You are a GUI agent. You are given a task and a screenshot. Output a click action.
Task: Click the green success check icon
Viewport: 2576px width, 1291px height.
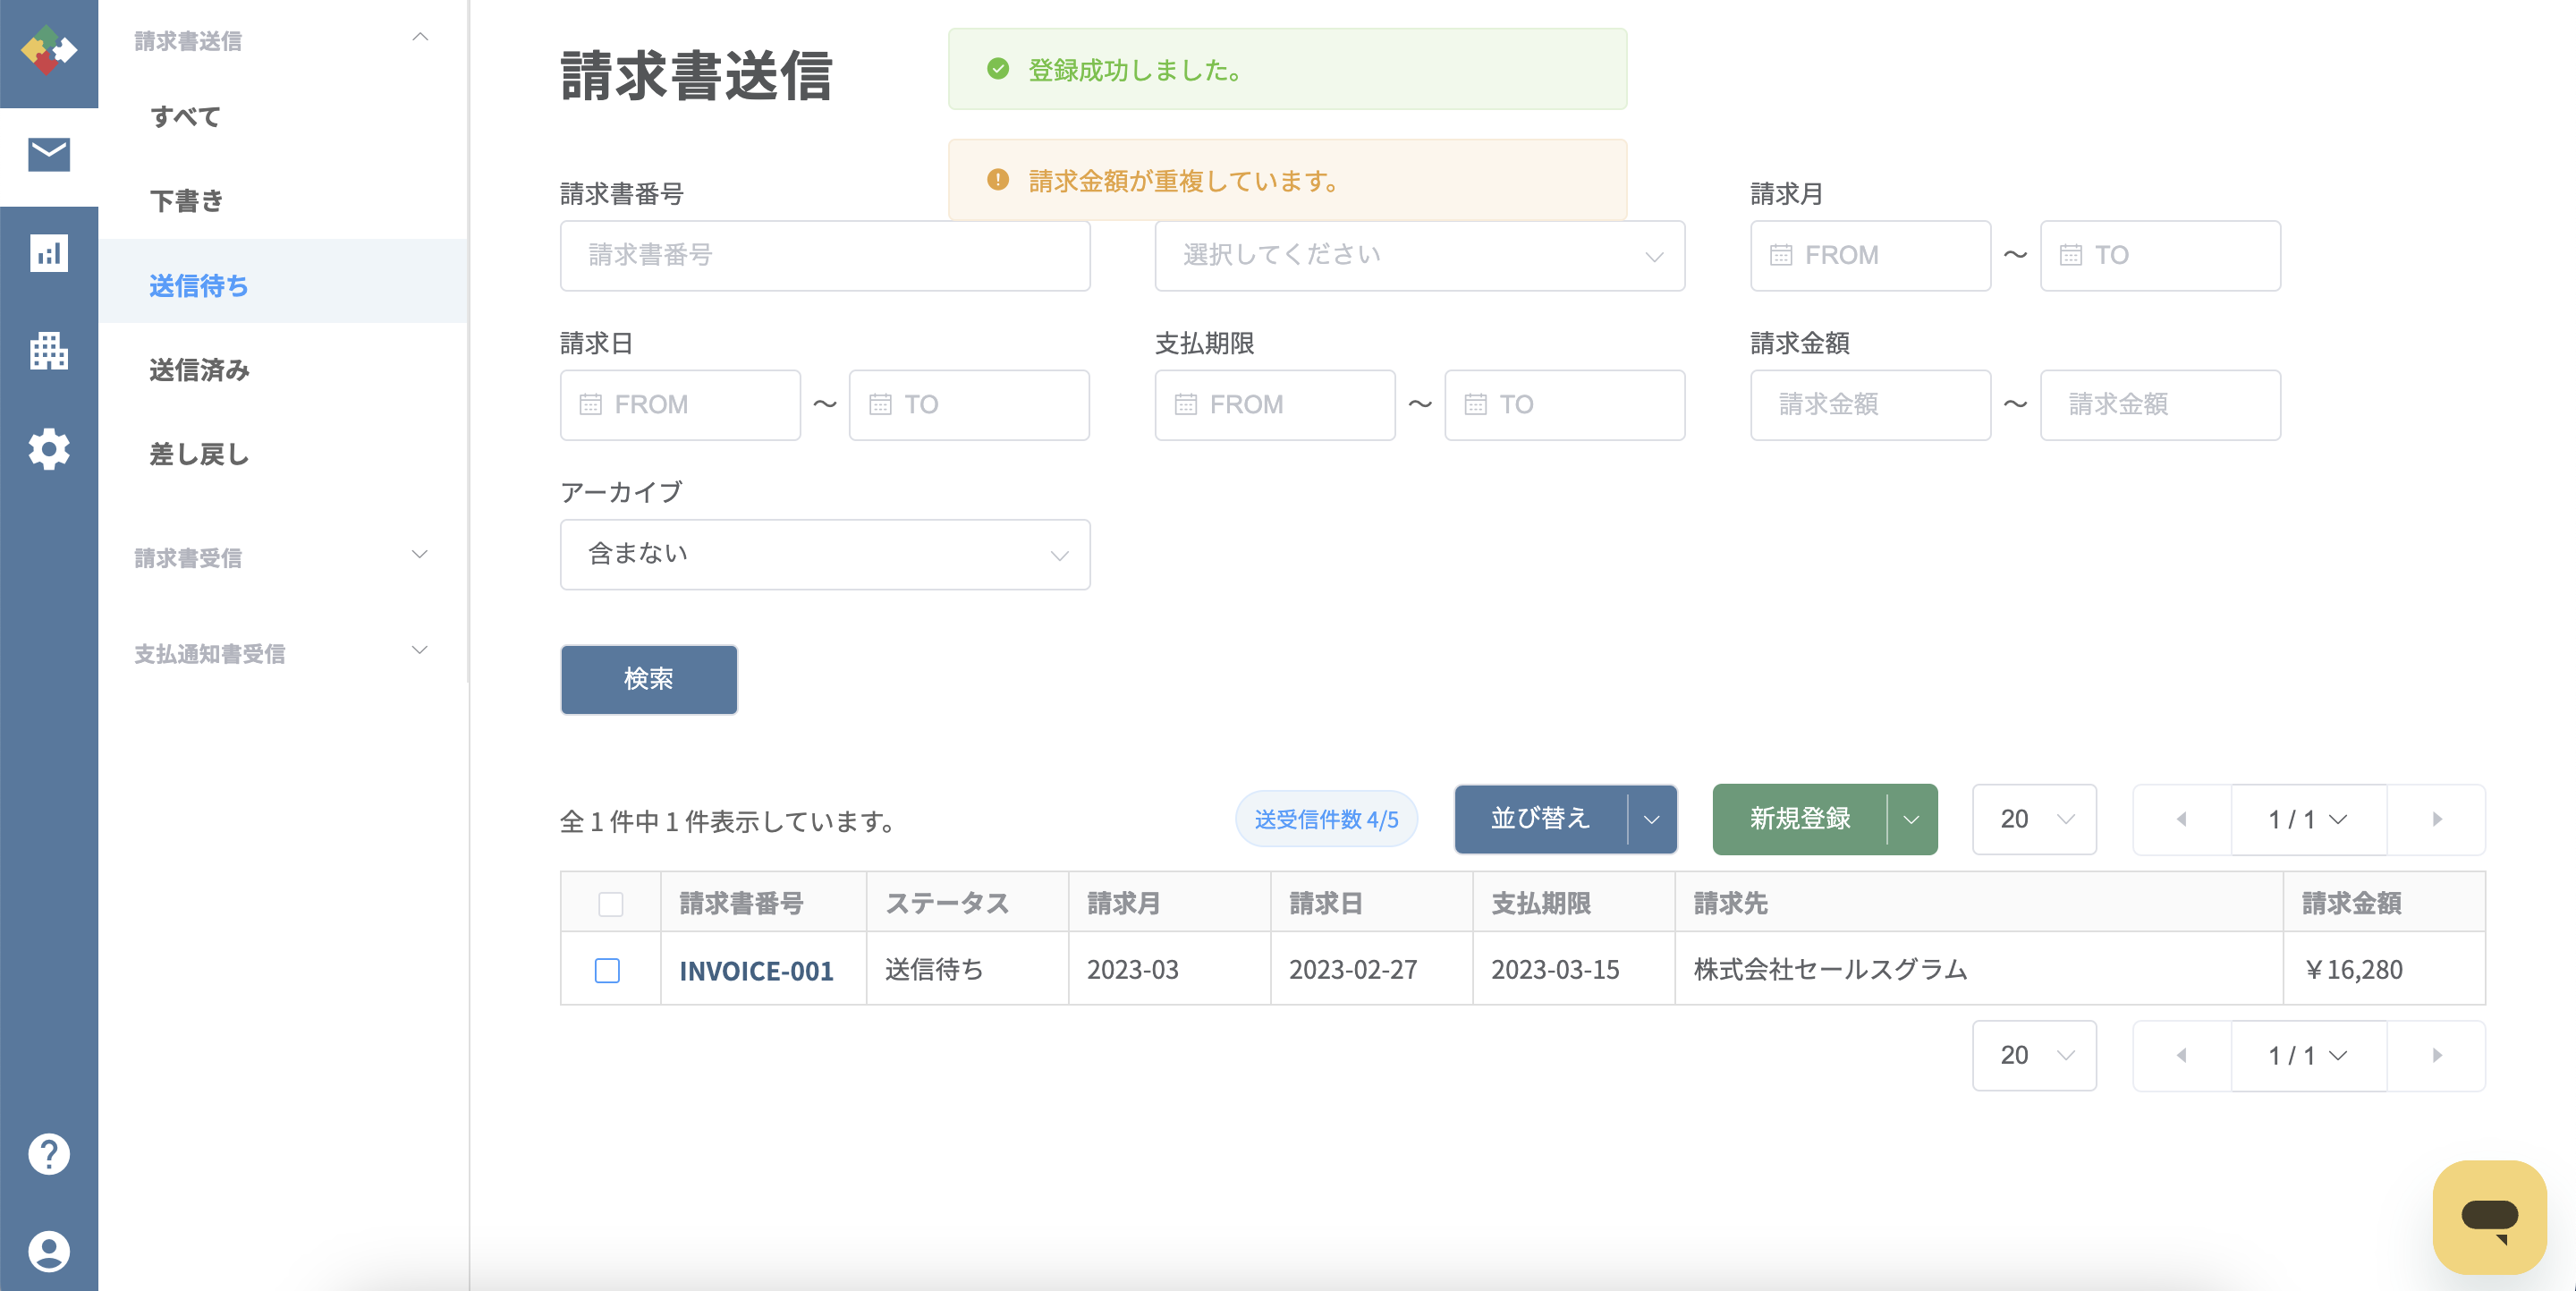(x=998, y=69)
